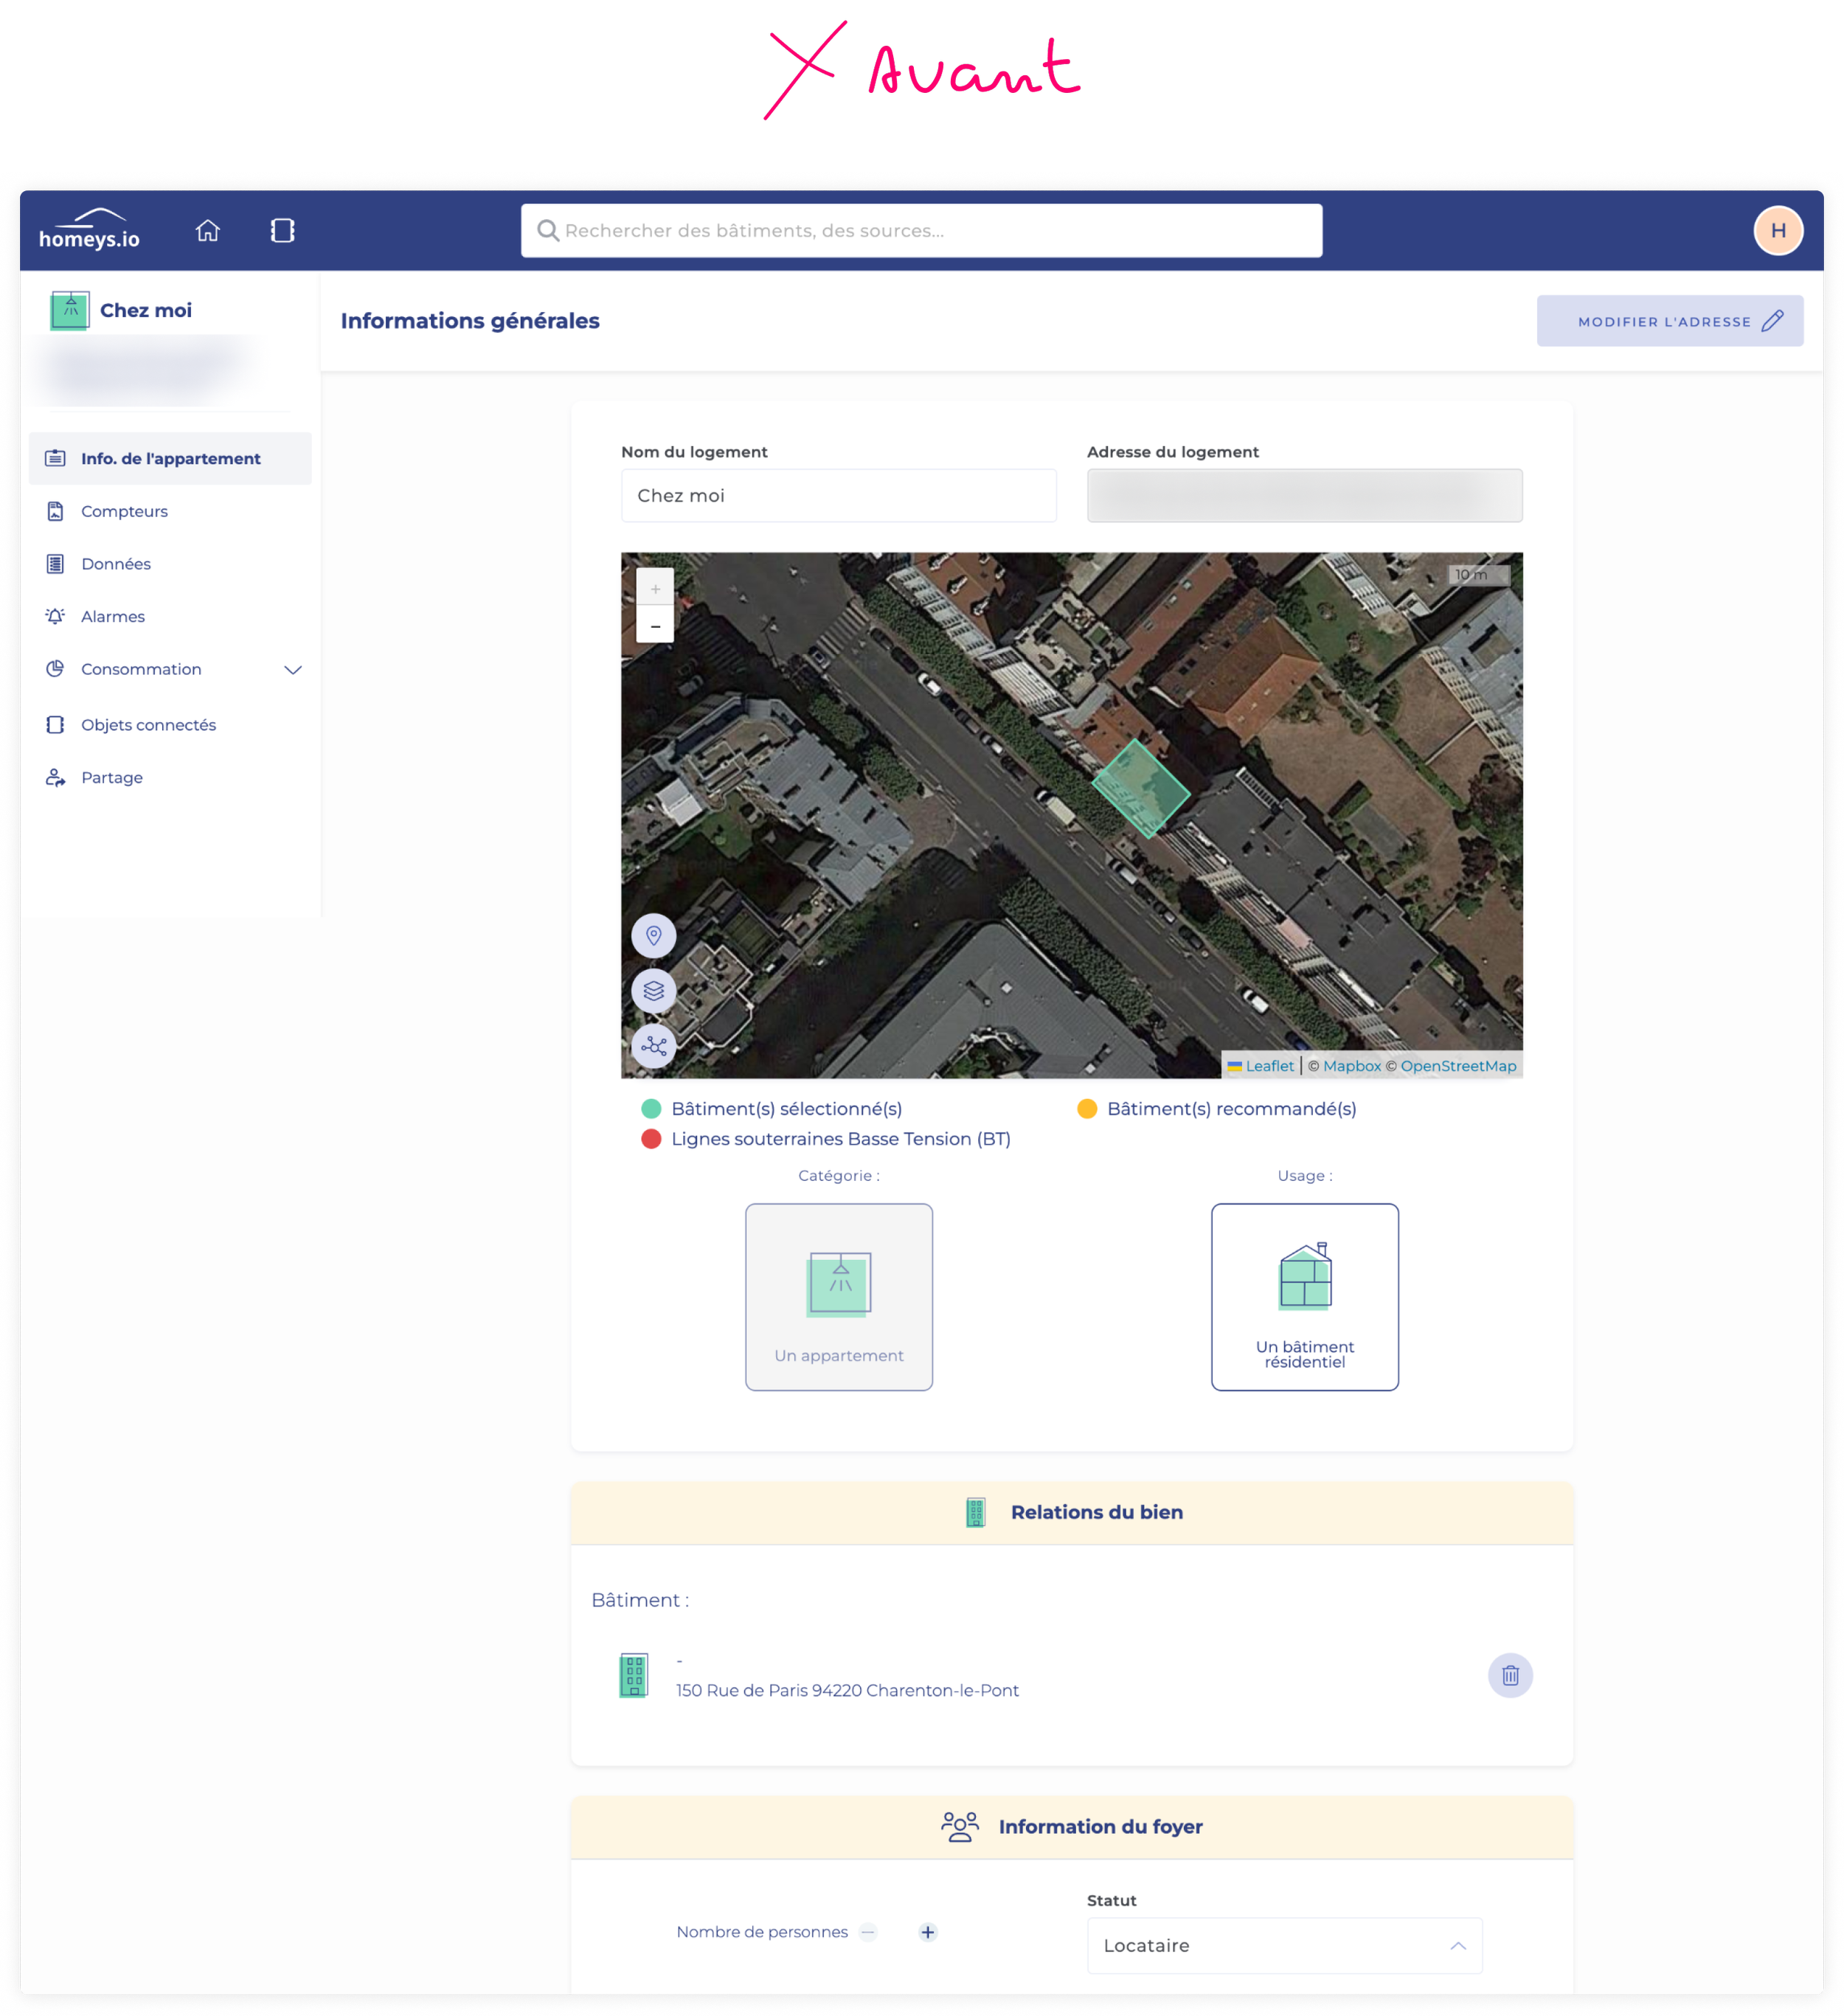Delete the 150 Rue de Paris building
Screen dimensions: 1844x2016
(x=1510, y=1675)
